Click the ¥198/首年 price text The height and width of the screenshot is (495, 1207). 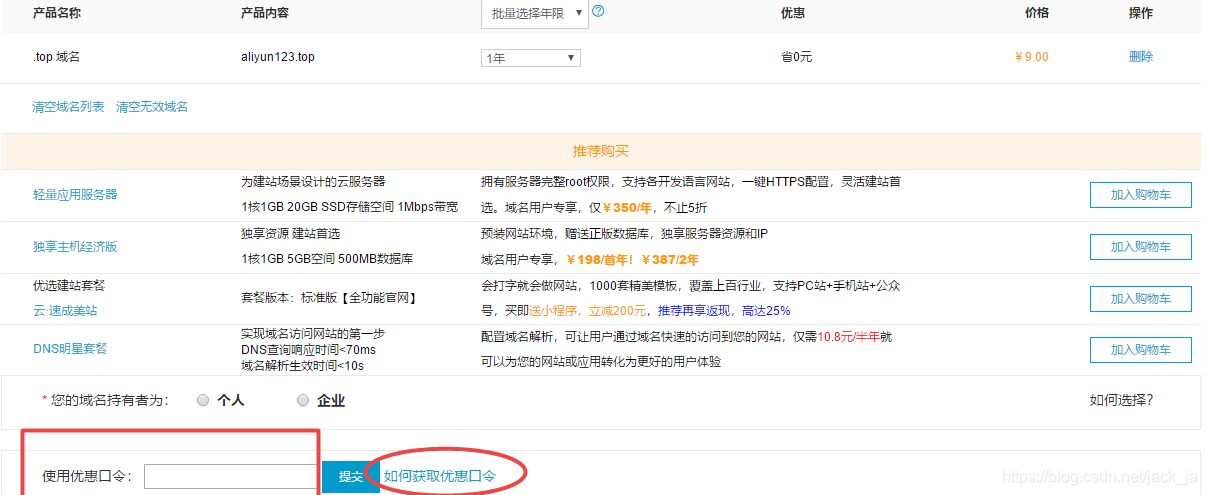coord(600,260)
